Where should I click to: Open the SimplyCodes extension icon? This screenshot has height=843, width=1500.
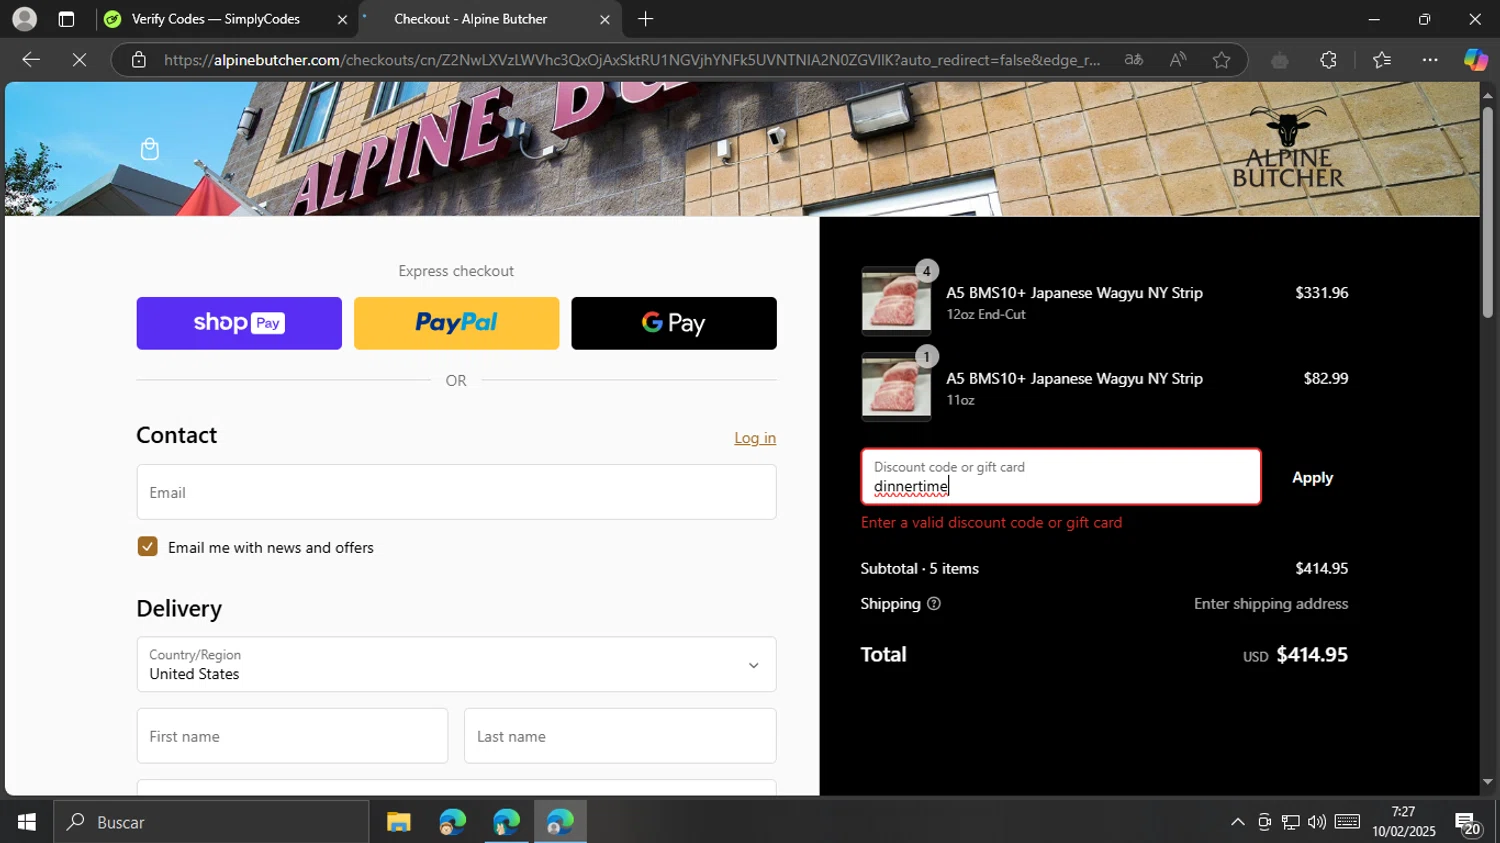pos(1280,60)
